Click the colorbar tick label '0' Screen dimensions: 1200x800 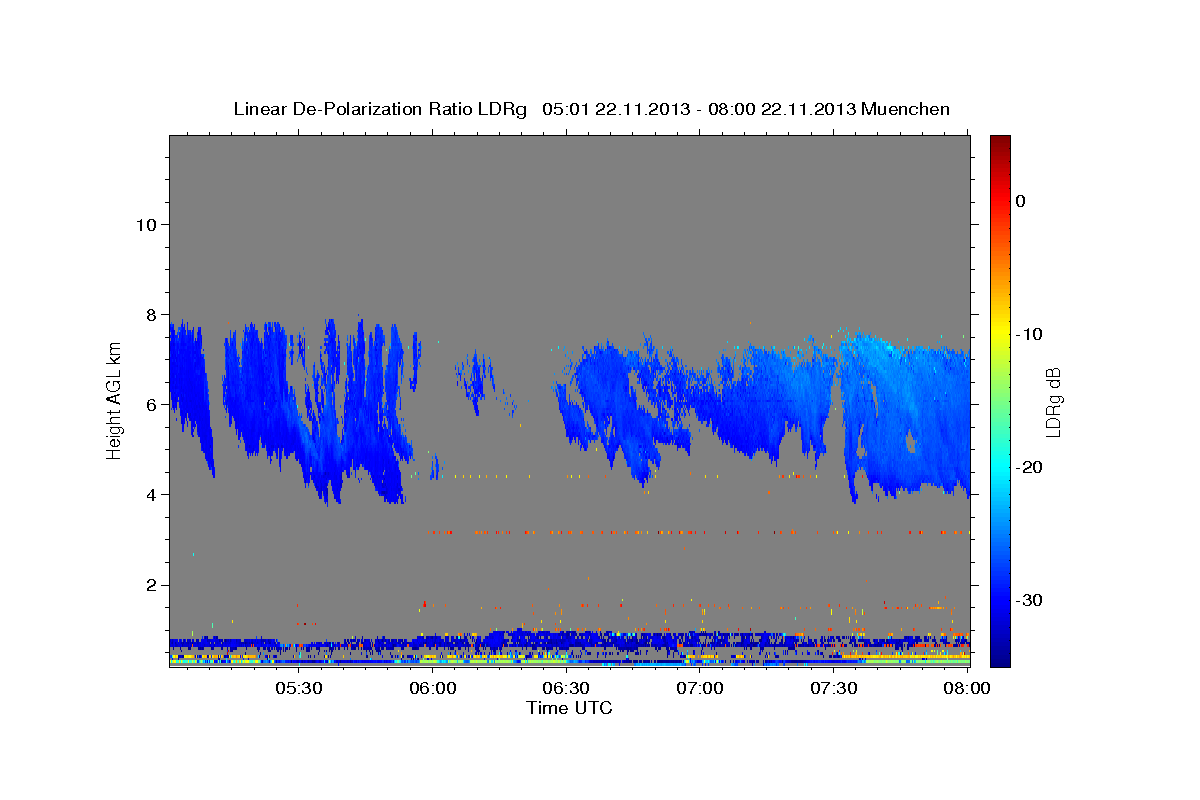(x=1021, y=201)
